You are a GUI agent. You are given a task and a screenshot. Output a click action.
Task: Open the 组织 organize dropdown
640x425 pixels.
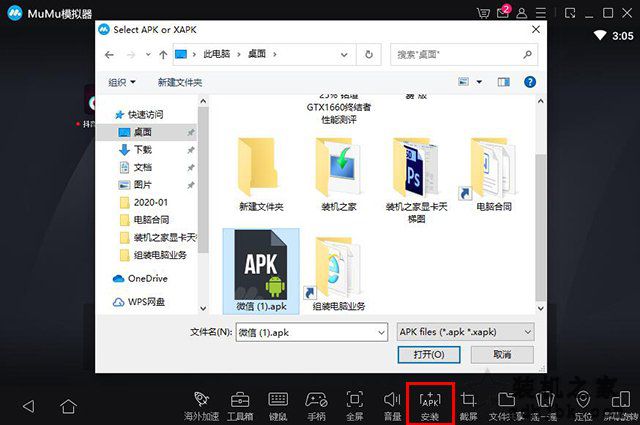121,82
